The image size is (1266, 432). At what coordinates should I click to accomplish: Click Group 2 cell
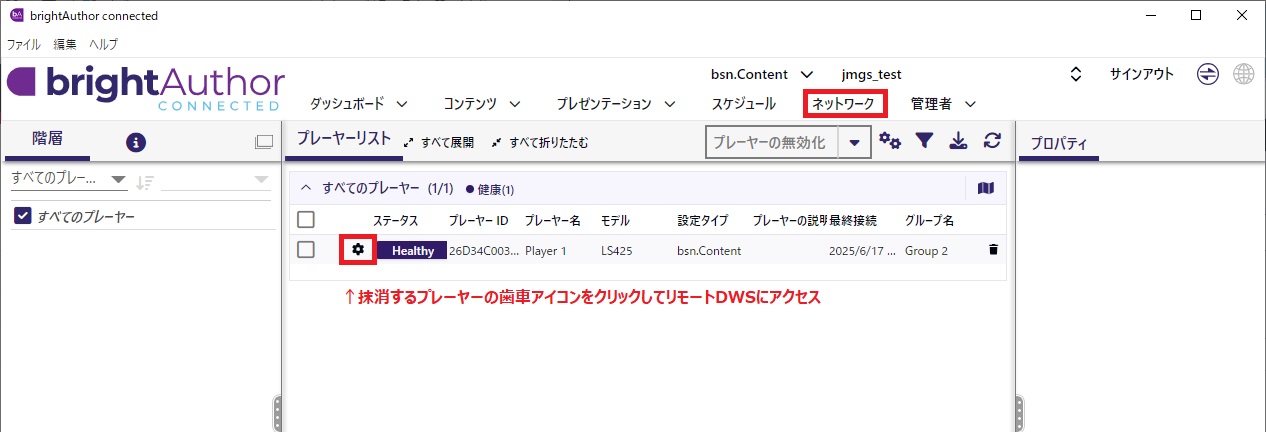point(926,250)
